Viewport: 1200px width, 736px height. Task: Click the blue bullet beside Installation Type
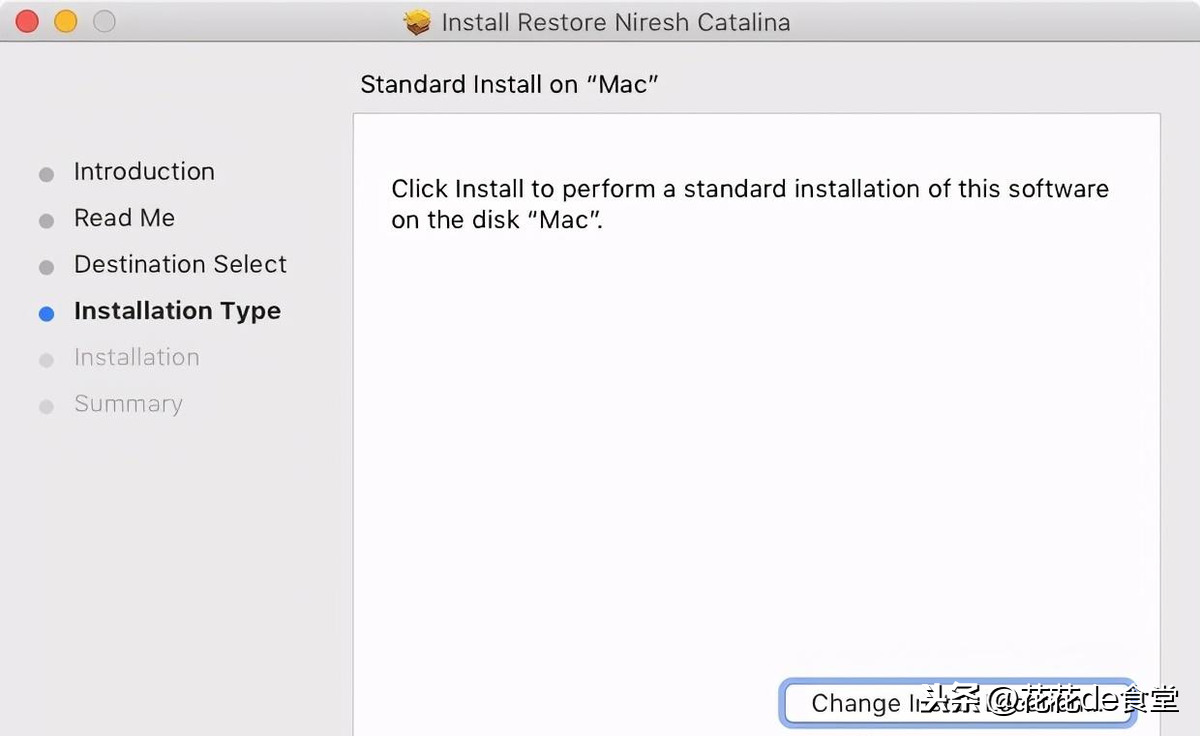coord(46,314)
